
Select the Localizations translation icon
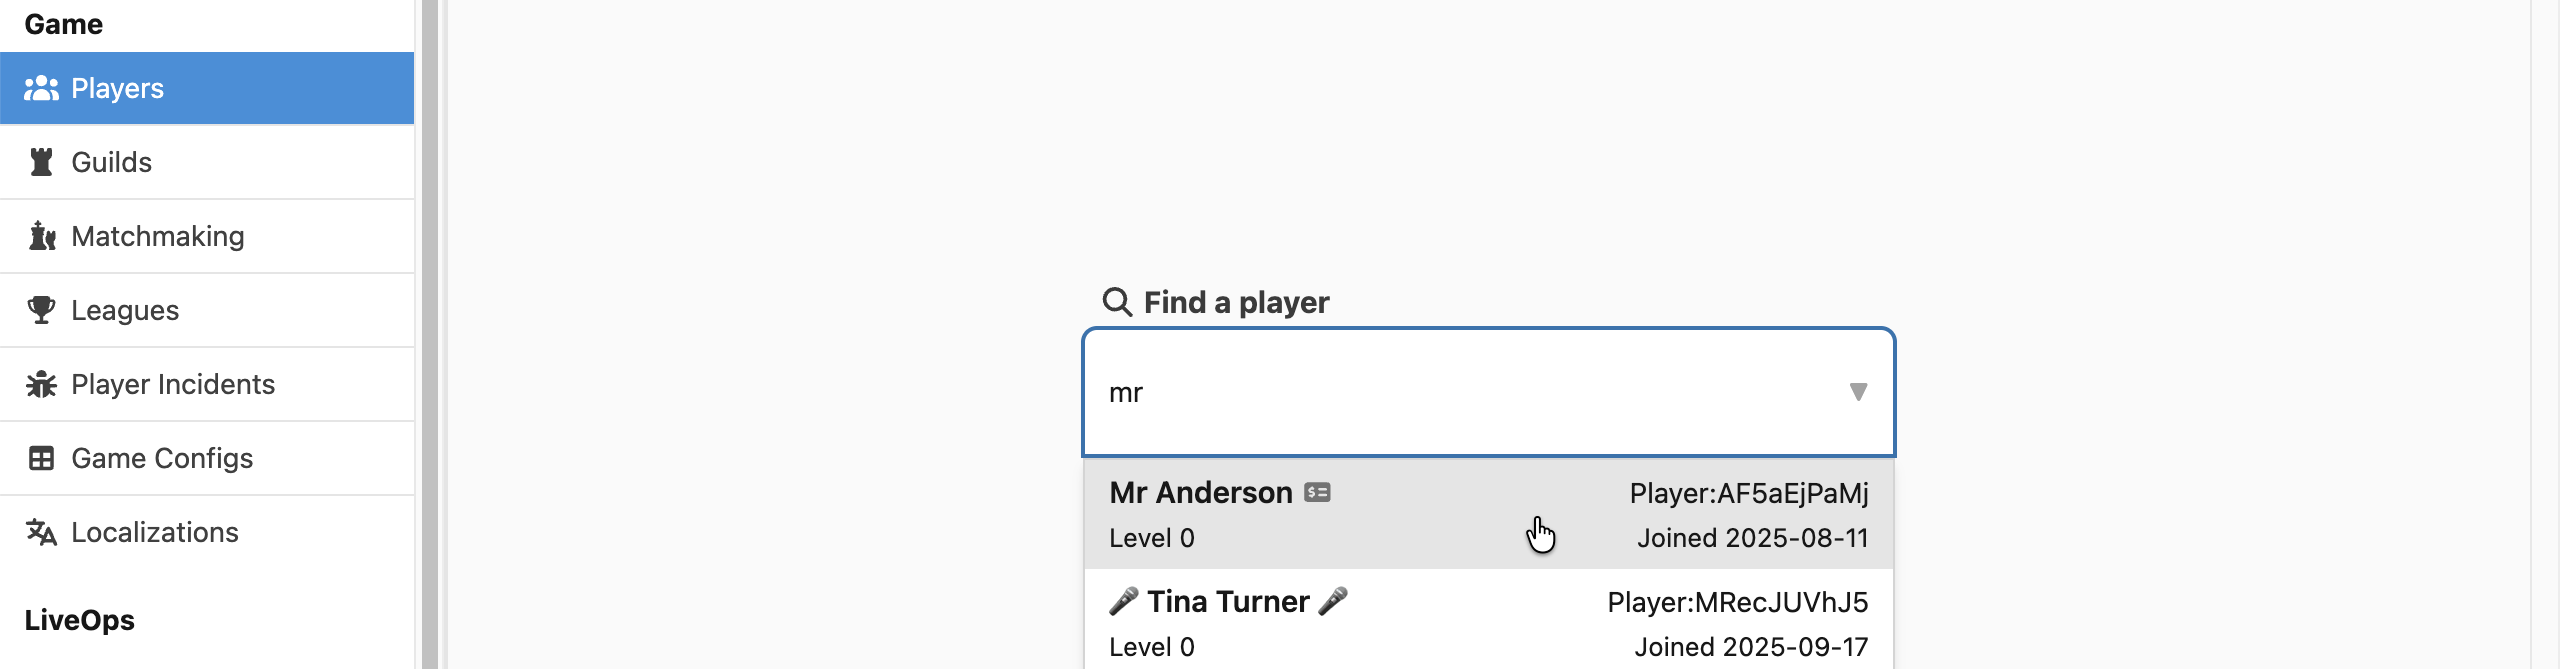(x=41, y=532)
